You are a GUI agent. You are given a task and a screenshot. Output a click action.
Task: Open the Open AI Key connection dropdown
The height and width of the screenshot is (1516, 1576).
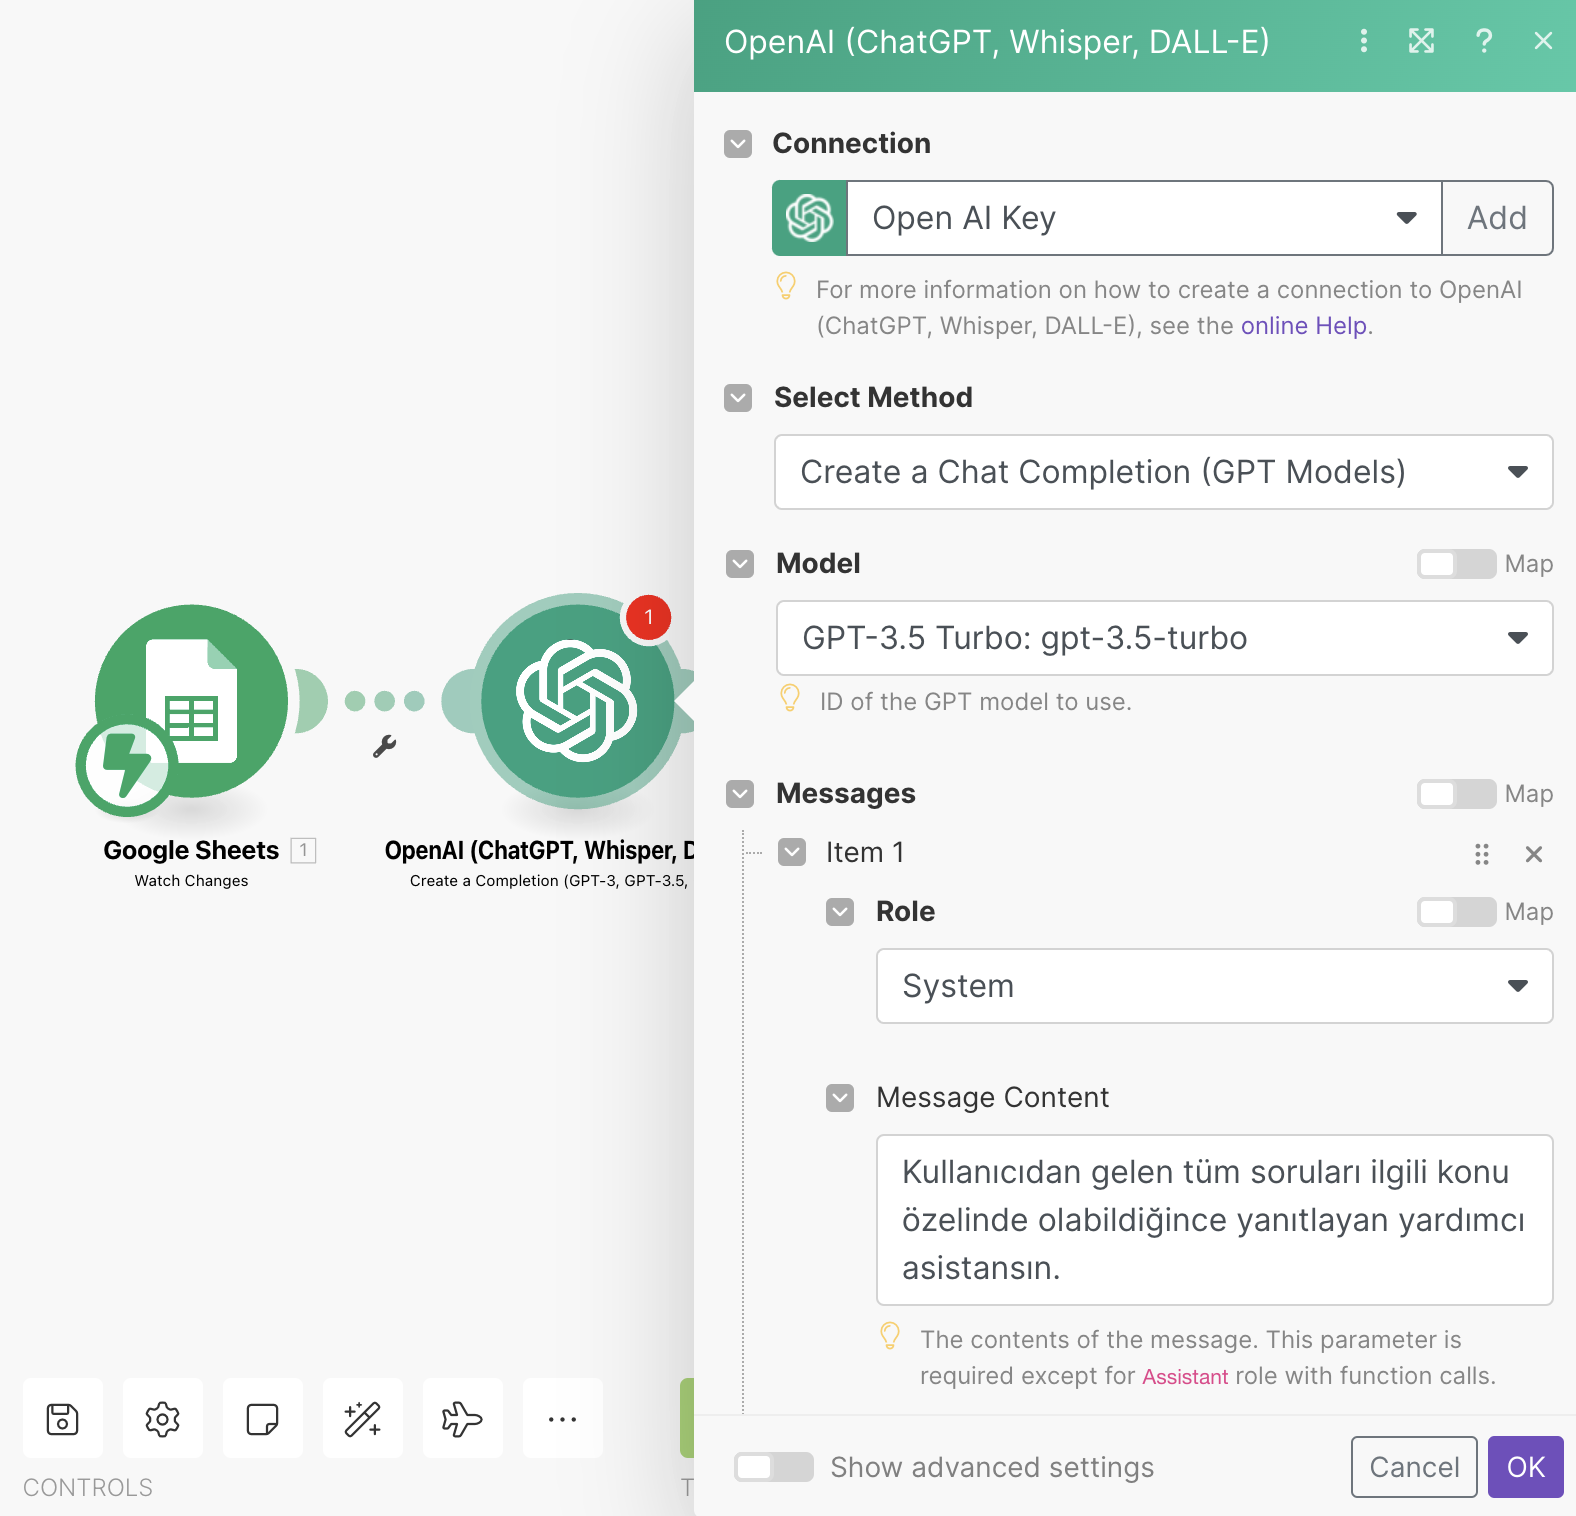click(x=1144, y=218)
